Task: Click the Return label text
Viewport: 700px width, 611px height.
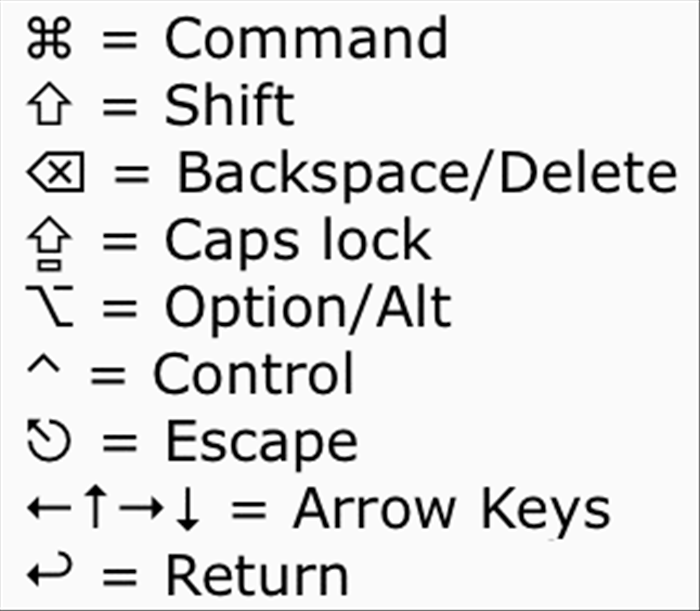Action: [x=257, y=574]
